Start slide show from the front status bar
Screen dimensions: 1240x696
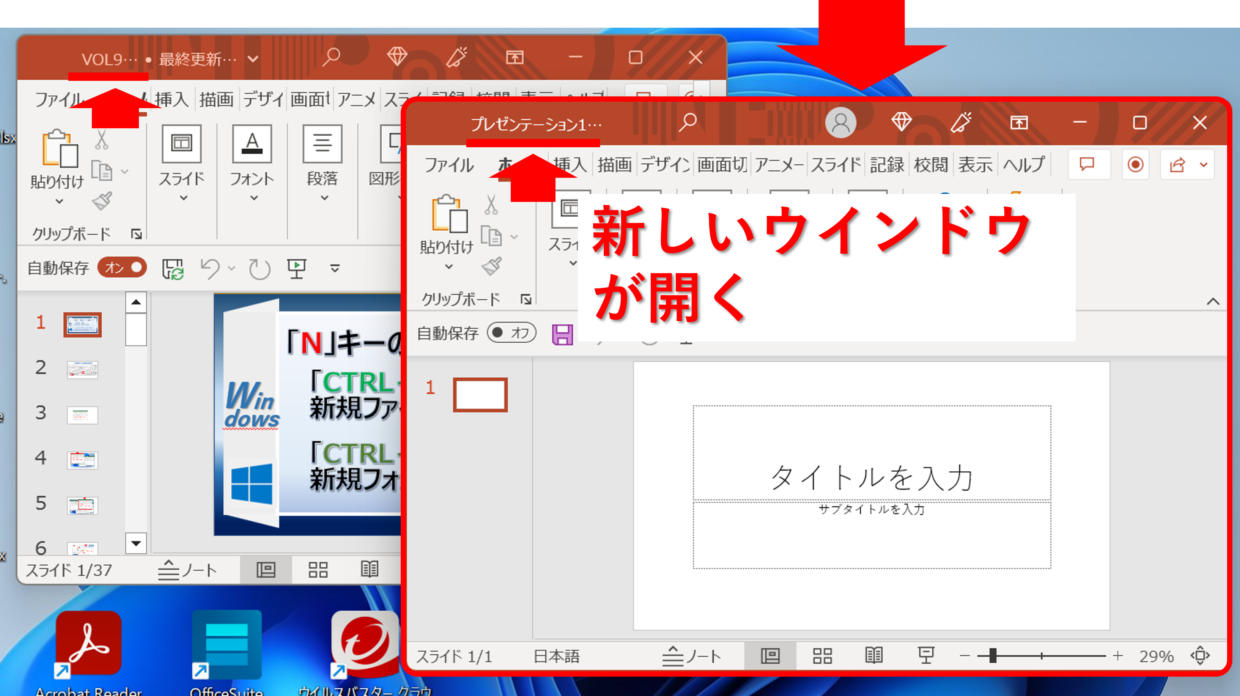click(x=926, y=656)
